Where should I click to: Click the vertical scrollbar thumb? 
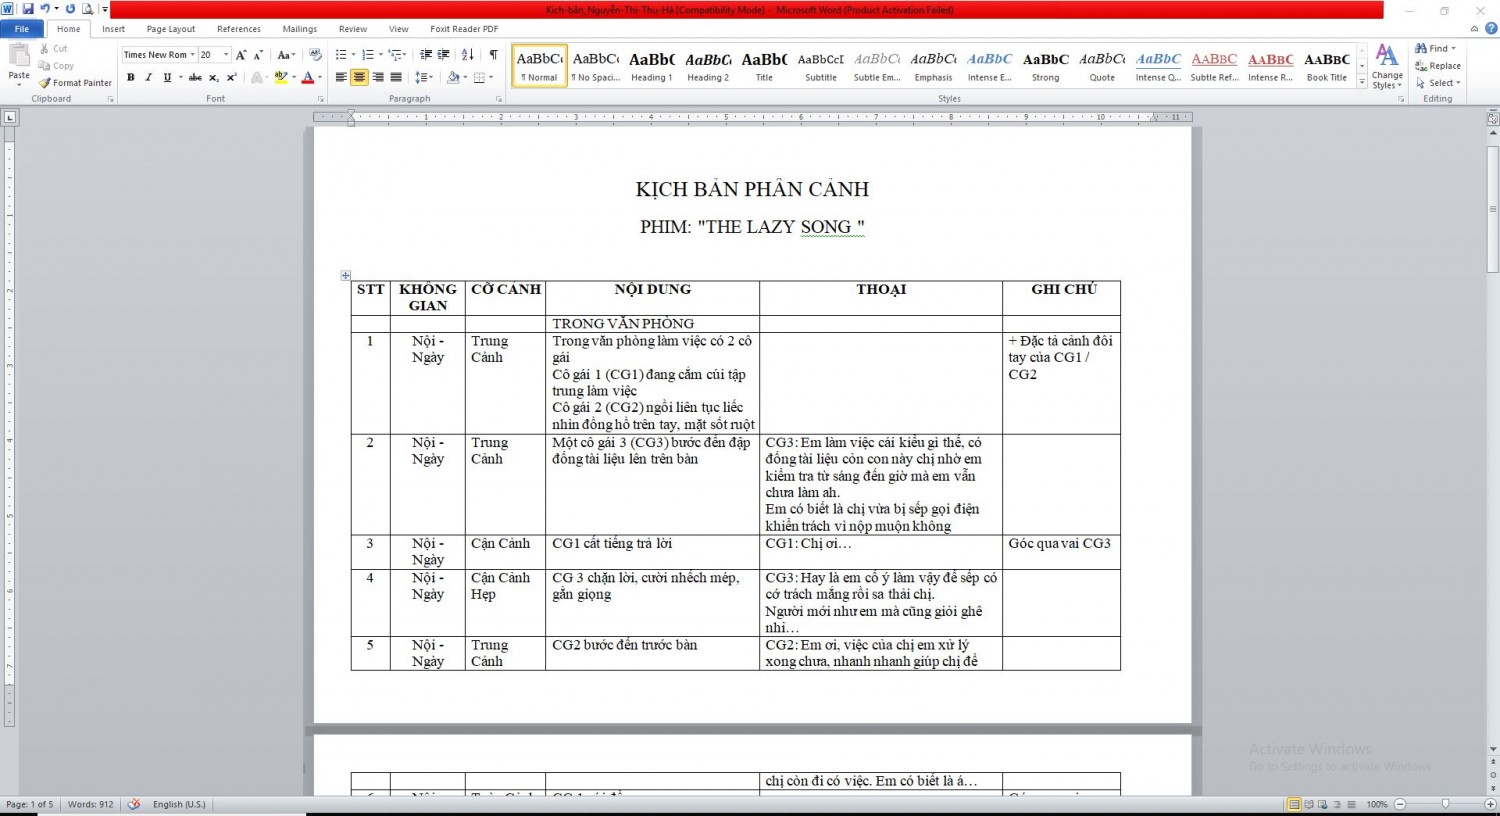pos(1493,208)
